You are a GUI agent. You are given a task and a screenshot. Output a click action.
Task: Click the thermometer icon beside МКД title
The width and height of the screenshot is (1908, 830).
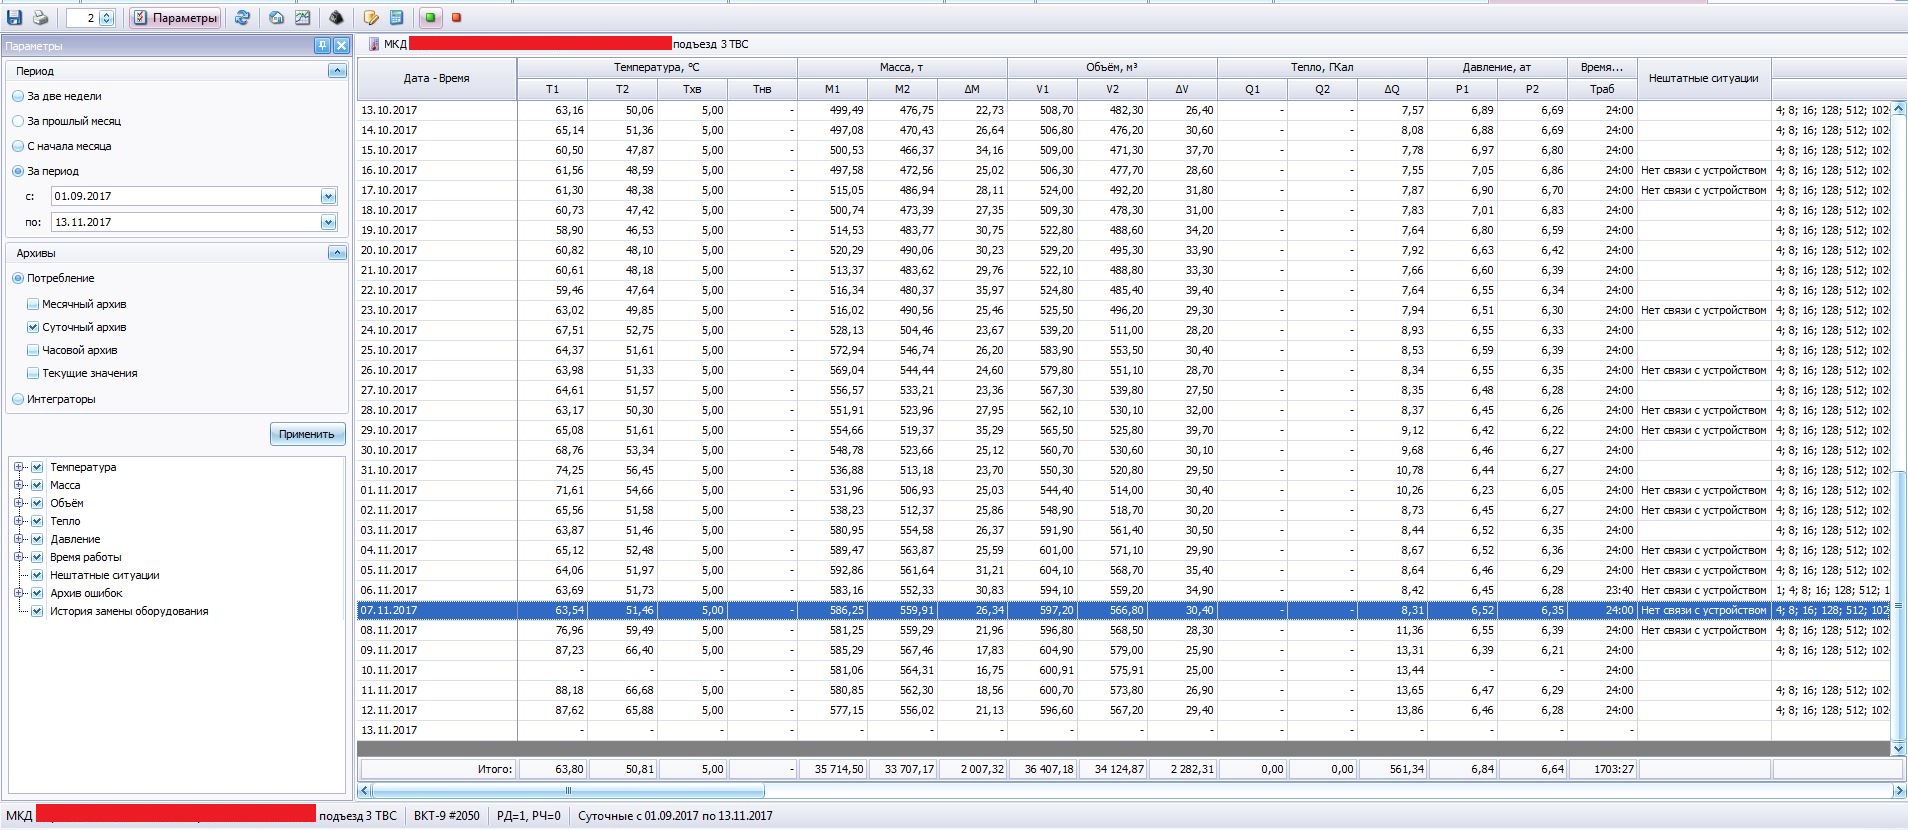374,44
